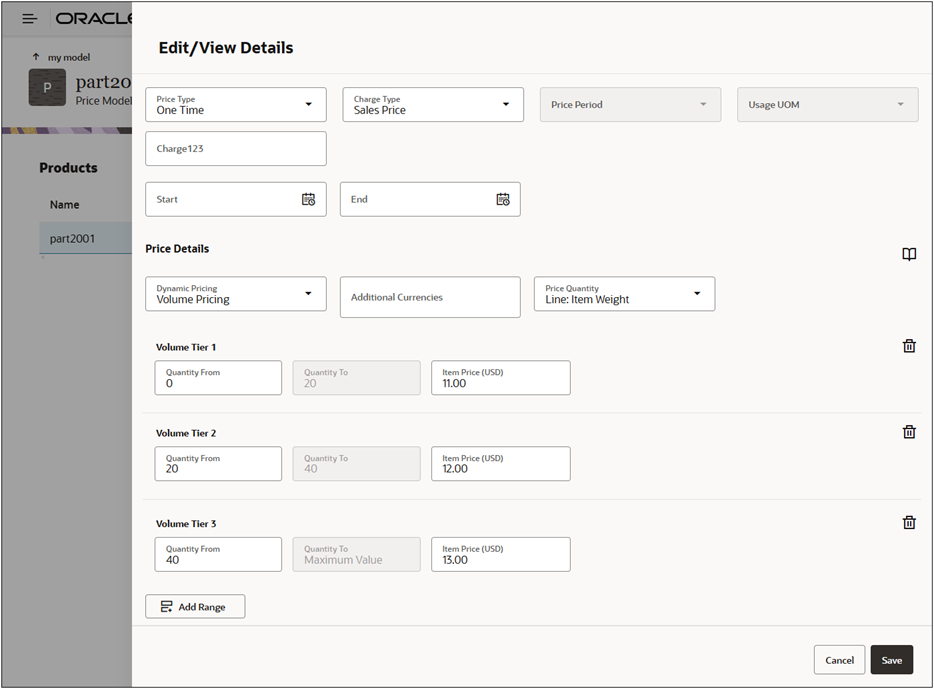
Task: Click the Add Range button
Action: click(x=195, y=606)
